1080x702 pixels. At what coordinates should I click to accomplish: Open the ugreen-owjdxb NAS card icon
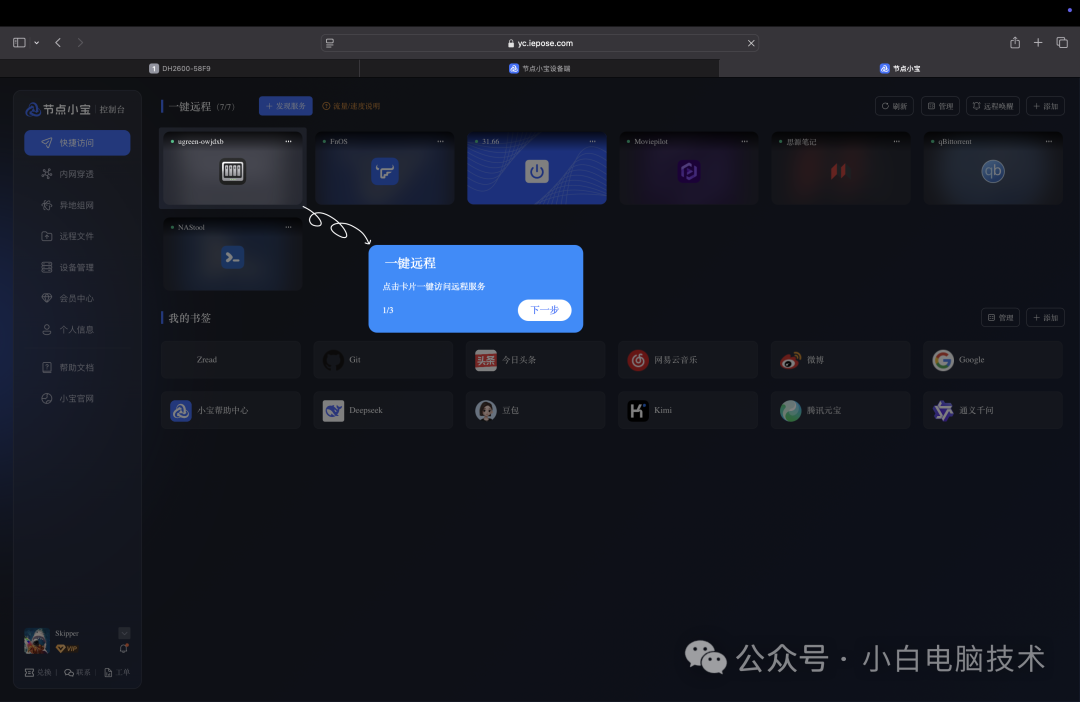pyautogui.click(x=233, y=171)
